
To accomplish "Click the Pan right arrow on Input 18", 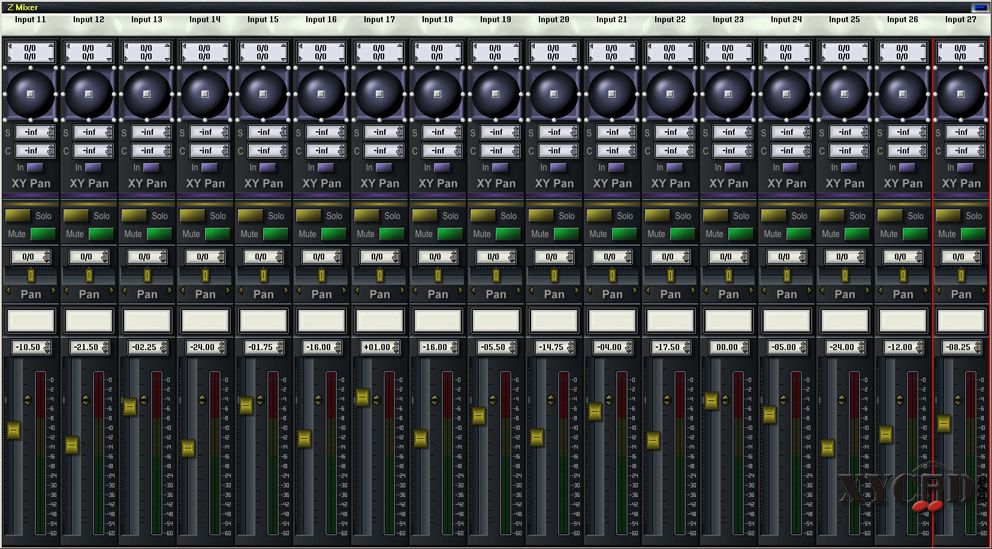I will coord(461,290).
